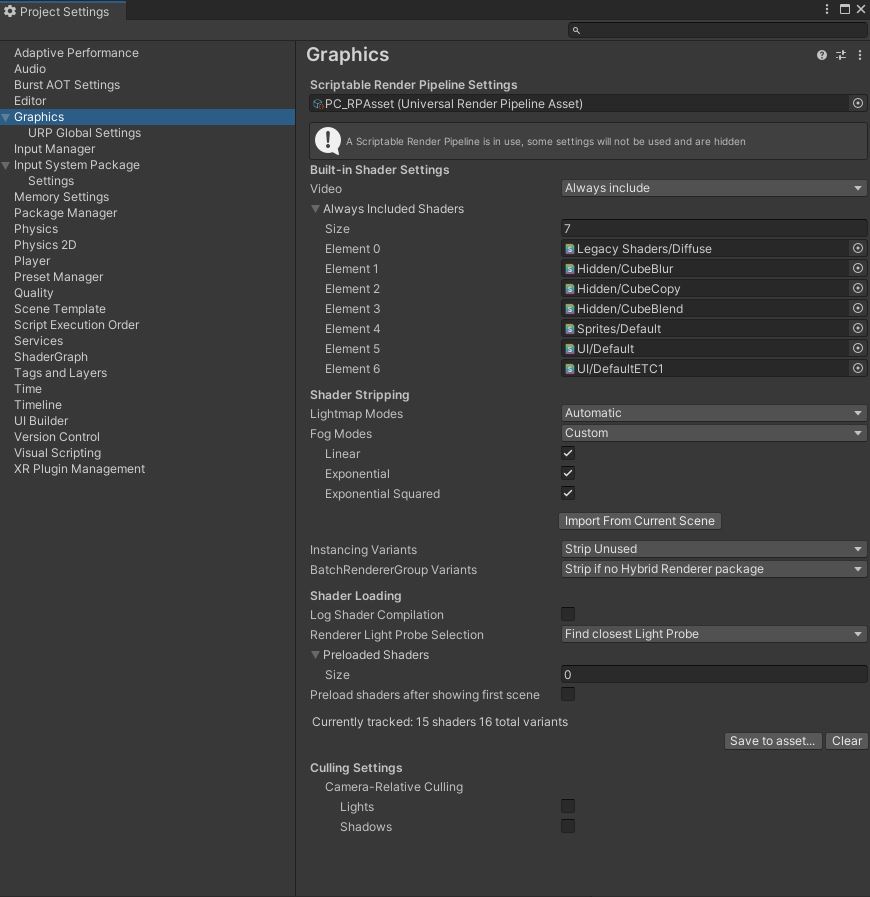
Task: Click the Project Settings gear icon
Action: point(10,11)
